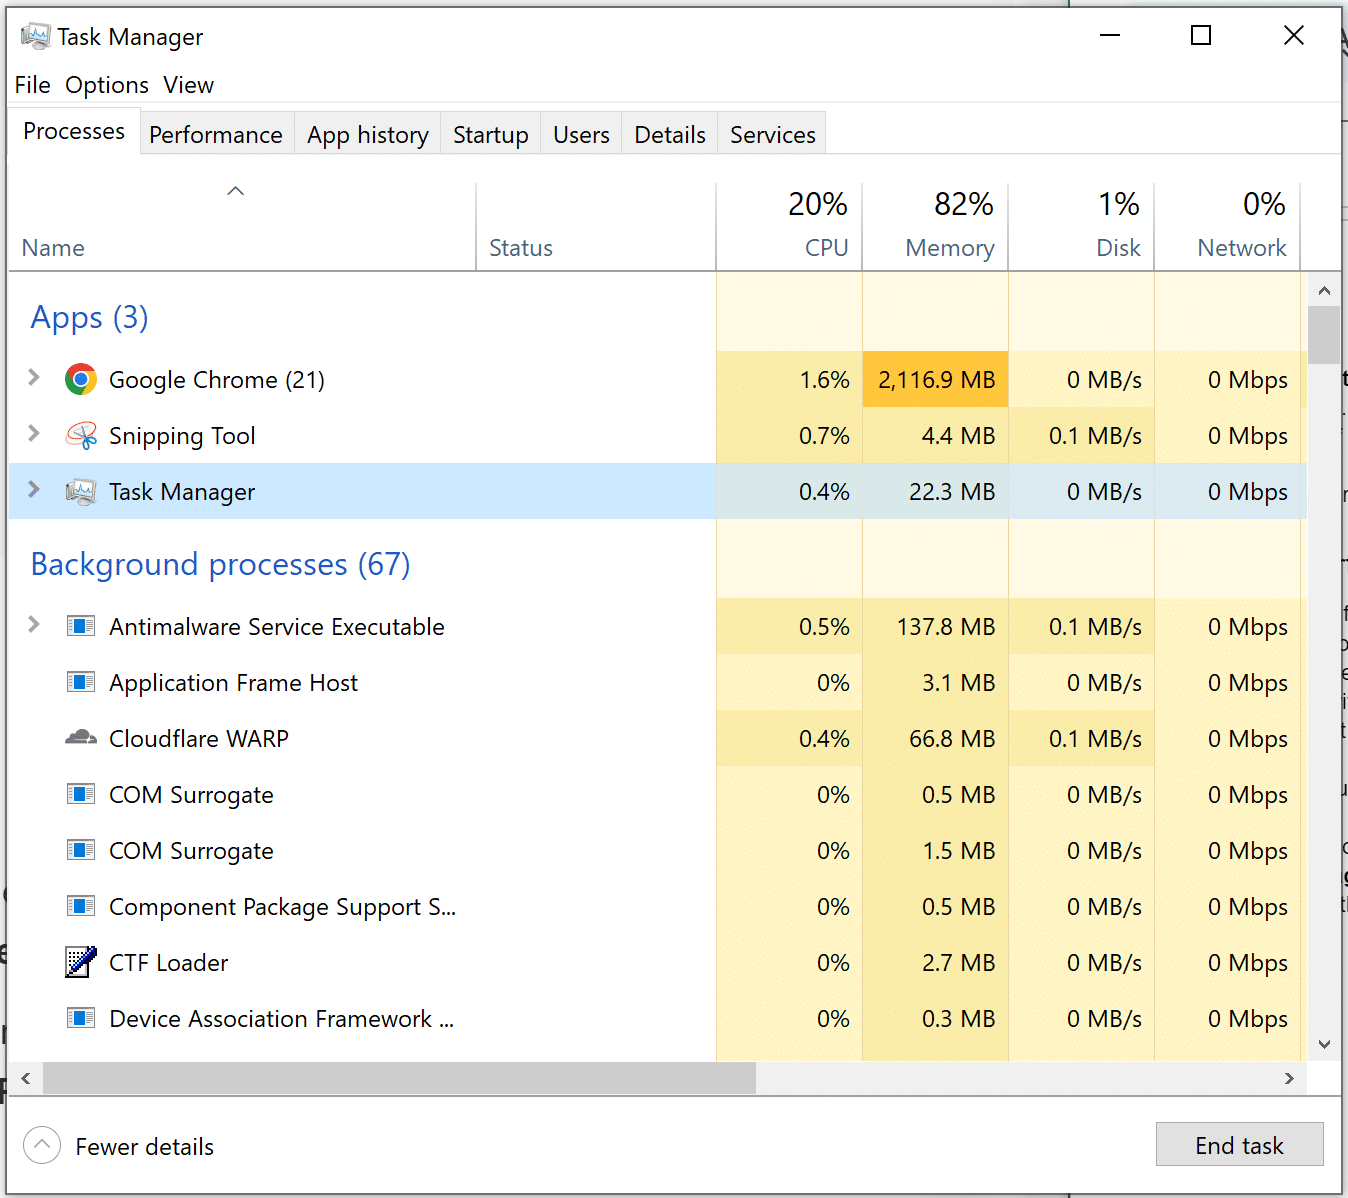
Task: Select the Google Chrome (21) row
Action: coord(658,380)
